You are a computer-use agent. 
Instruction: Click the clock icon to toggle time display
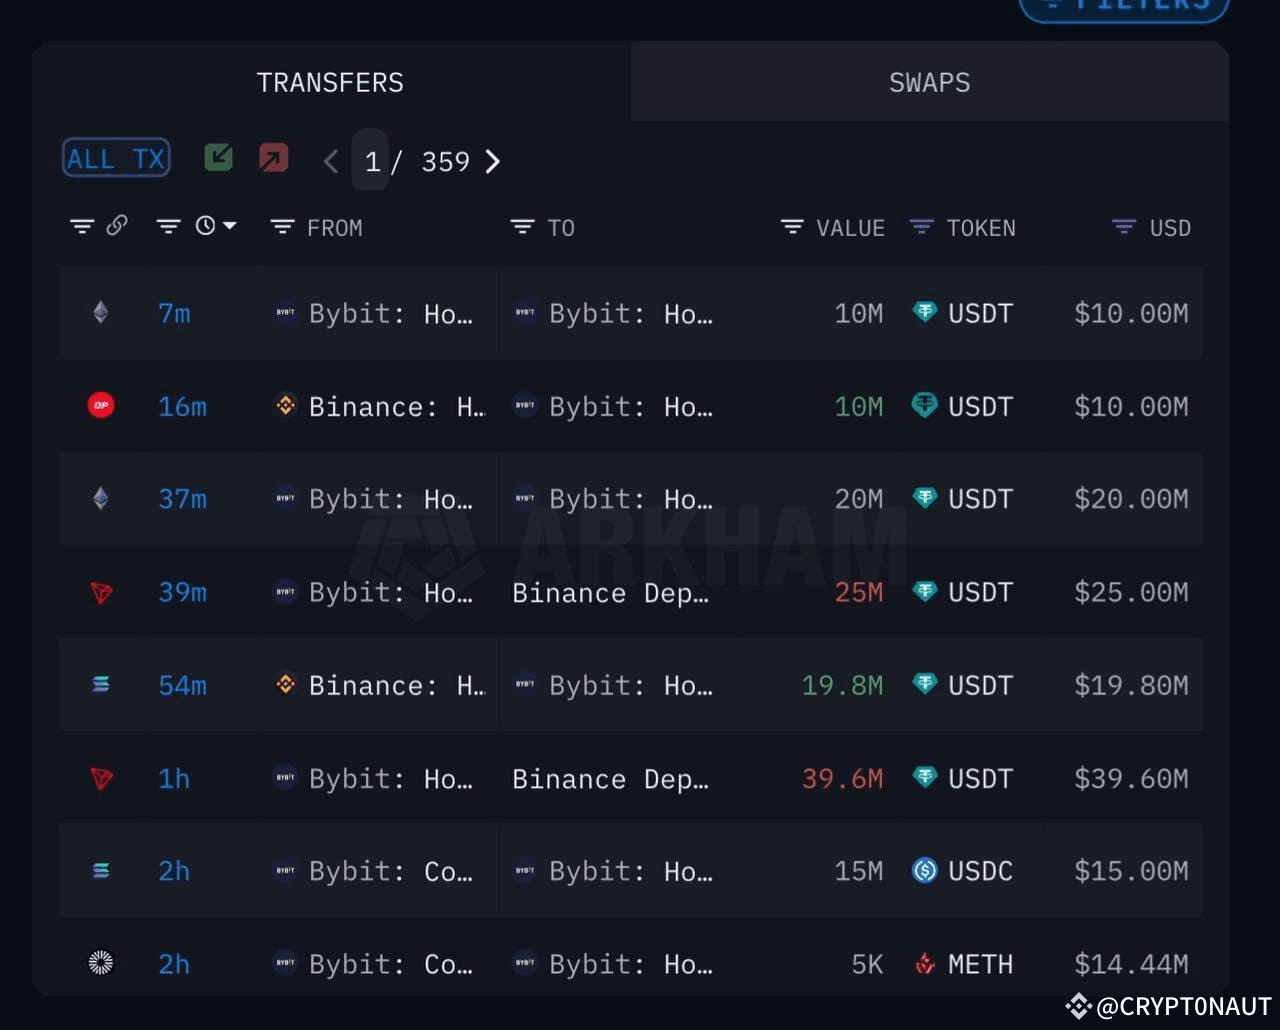(x=207, y=226)
